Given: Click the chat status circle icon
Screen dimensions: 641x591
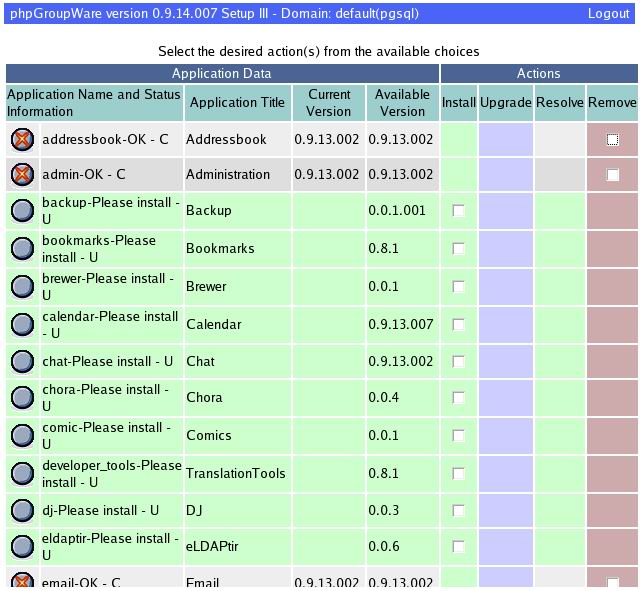Looking at the screenshot, I should 22,361.
